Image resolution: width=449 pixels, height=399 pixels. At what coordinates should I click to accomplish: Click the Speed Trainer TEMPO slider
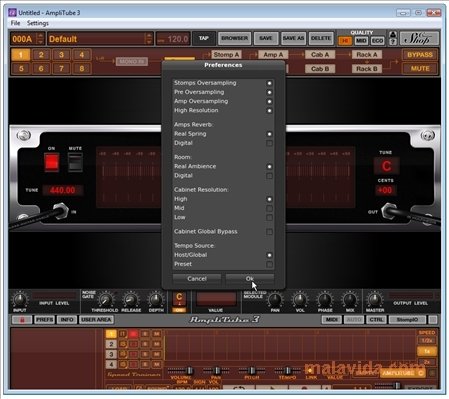coord(287,370)
